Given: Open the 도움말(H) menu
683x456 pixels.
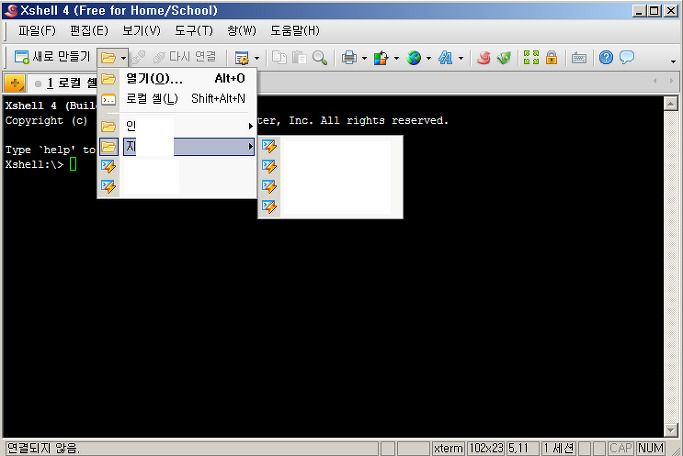Looking at the screenshot, I should pos(295,30).
